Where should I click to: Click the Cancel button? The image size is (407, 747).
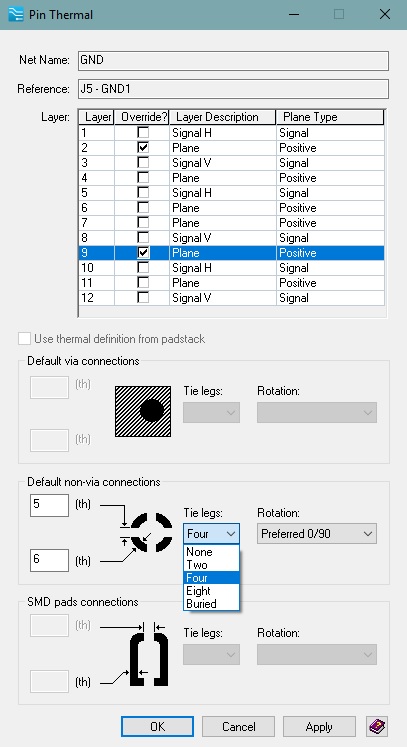coord(238,727)
